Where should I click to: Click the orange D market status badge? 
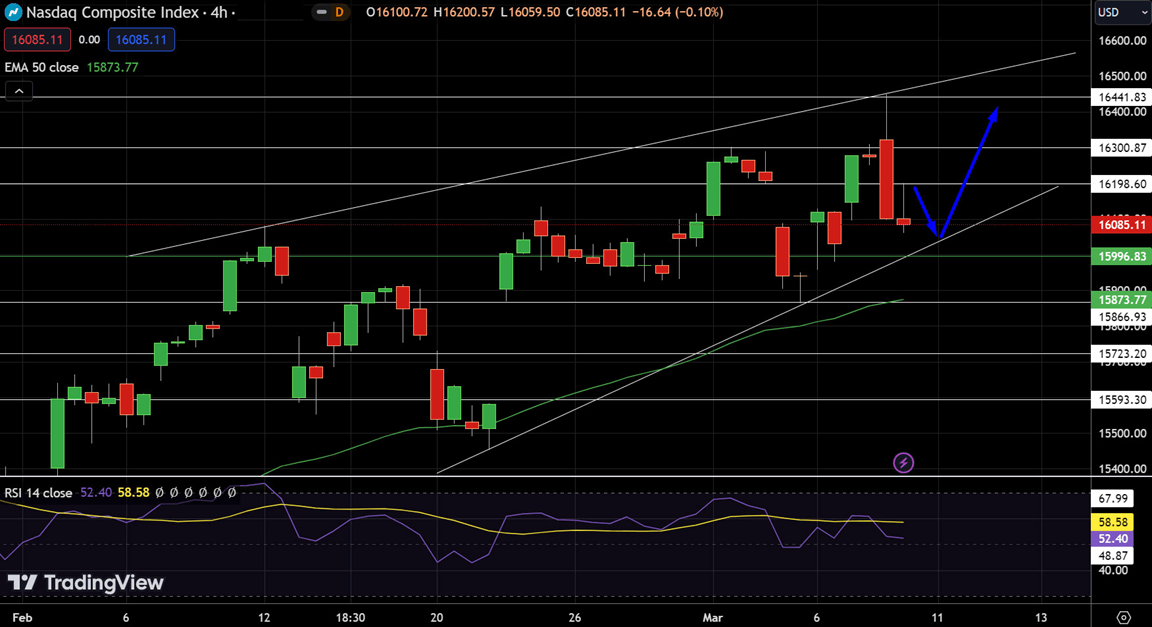coord(339,12)
